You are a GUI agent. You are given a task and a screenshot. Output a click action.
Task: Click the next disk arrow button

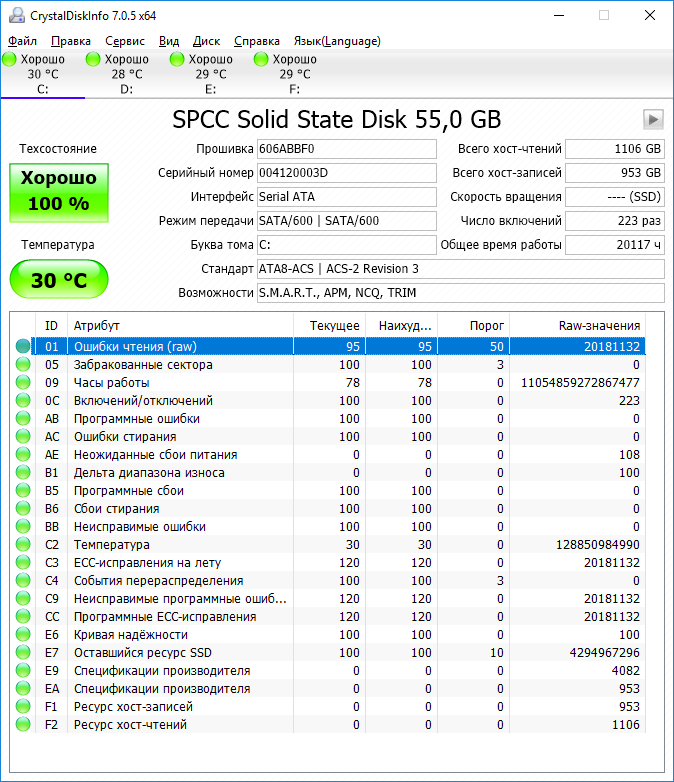[x=654, y=119]
